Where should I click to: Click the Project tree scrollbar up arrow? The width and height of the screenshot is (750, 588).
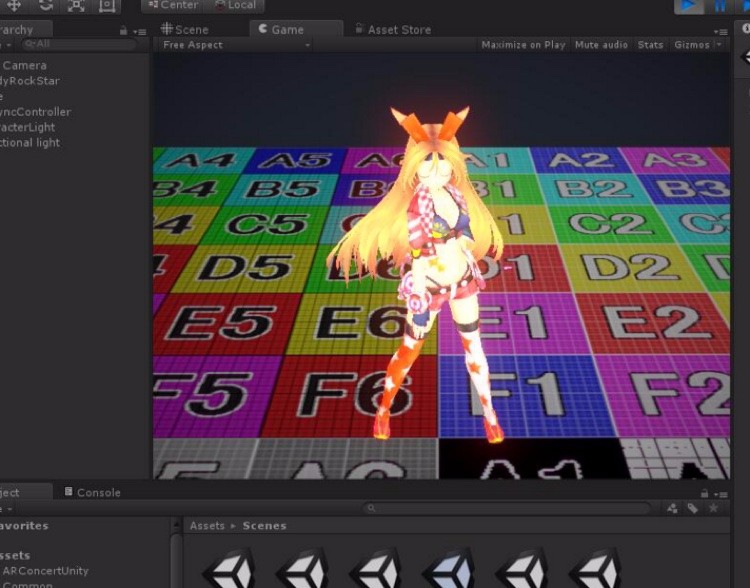pyautogui.click(x=176, y=525)
